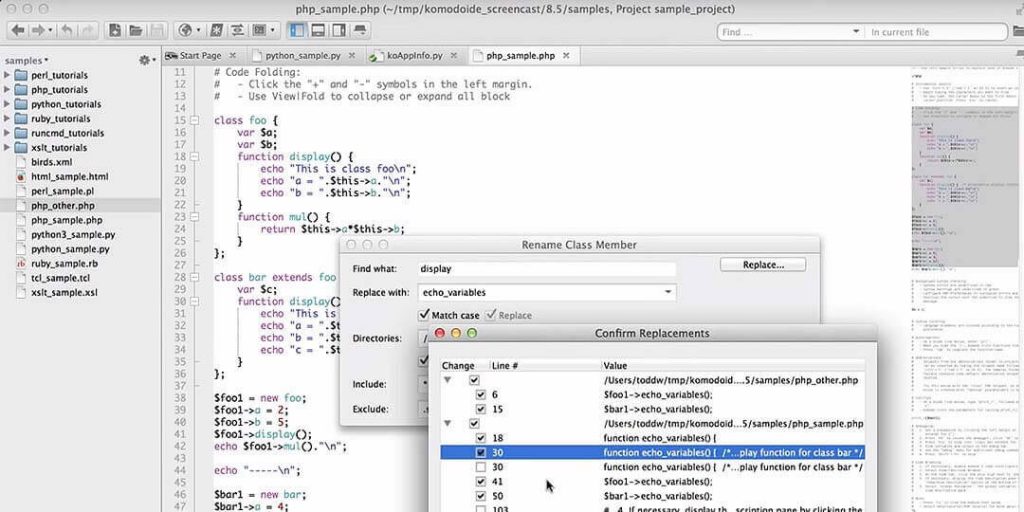The width and height of the screenshot is (1024, 512).
Task: Click the redo toolbar icon
Action: 88,30
